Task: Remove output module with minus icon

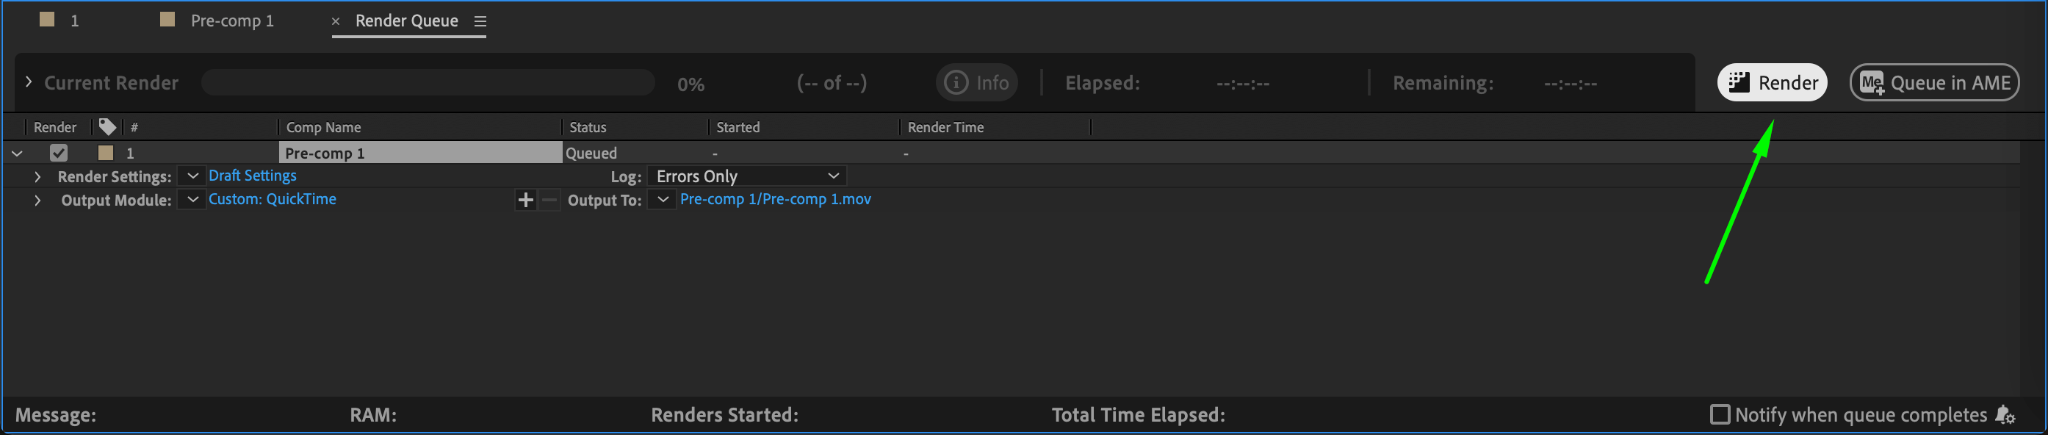Action: (x=549, y=200)
